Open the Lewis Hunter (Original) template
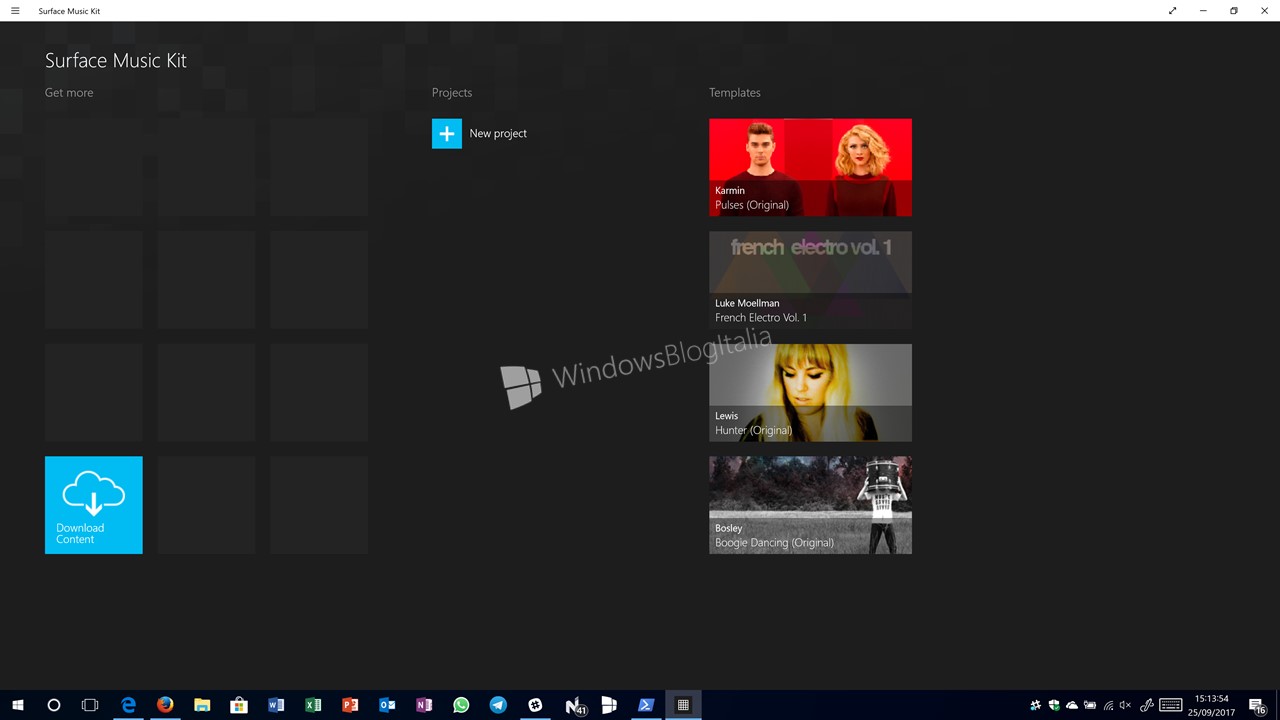 click(x=810, y=392)
